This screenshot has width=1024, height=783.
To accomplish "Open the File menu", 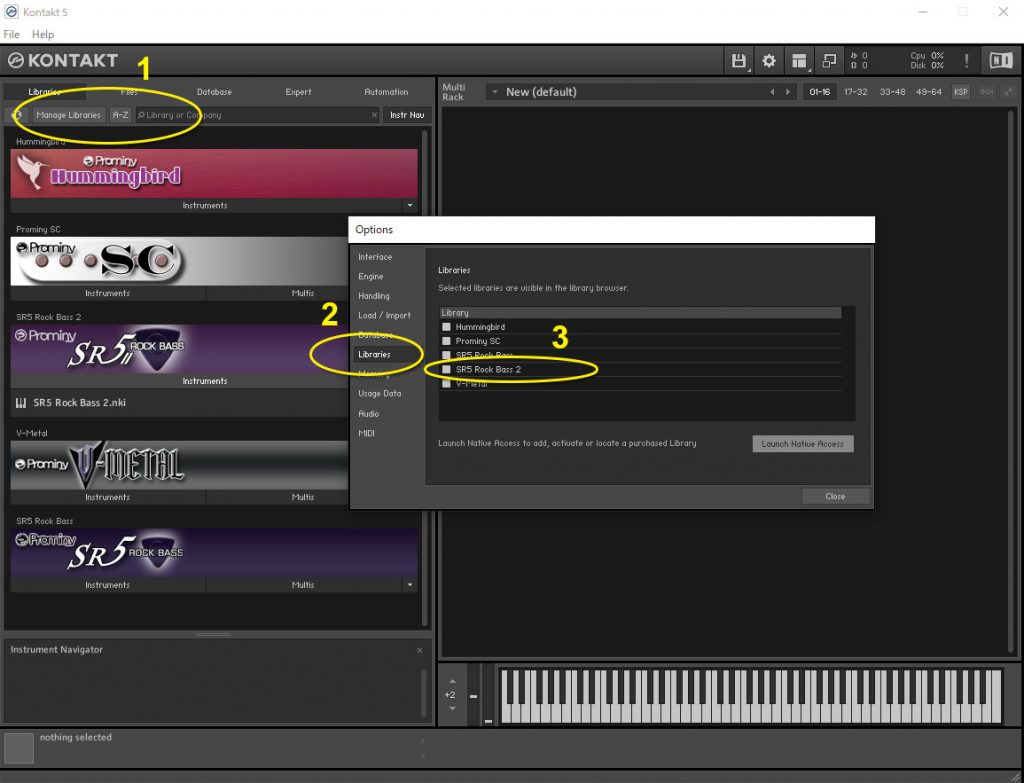I will [12, 35].
